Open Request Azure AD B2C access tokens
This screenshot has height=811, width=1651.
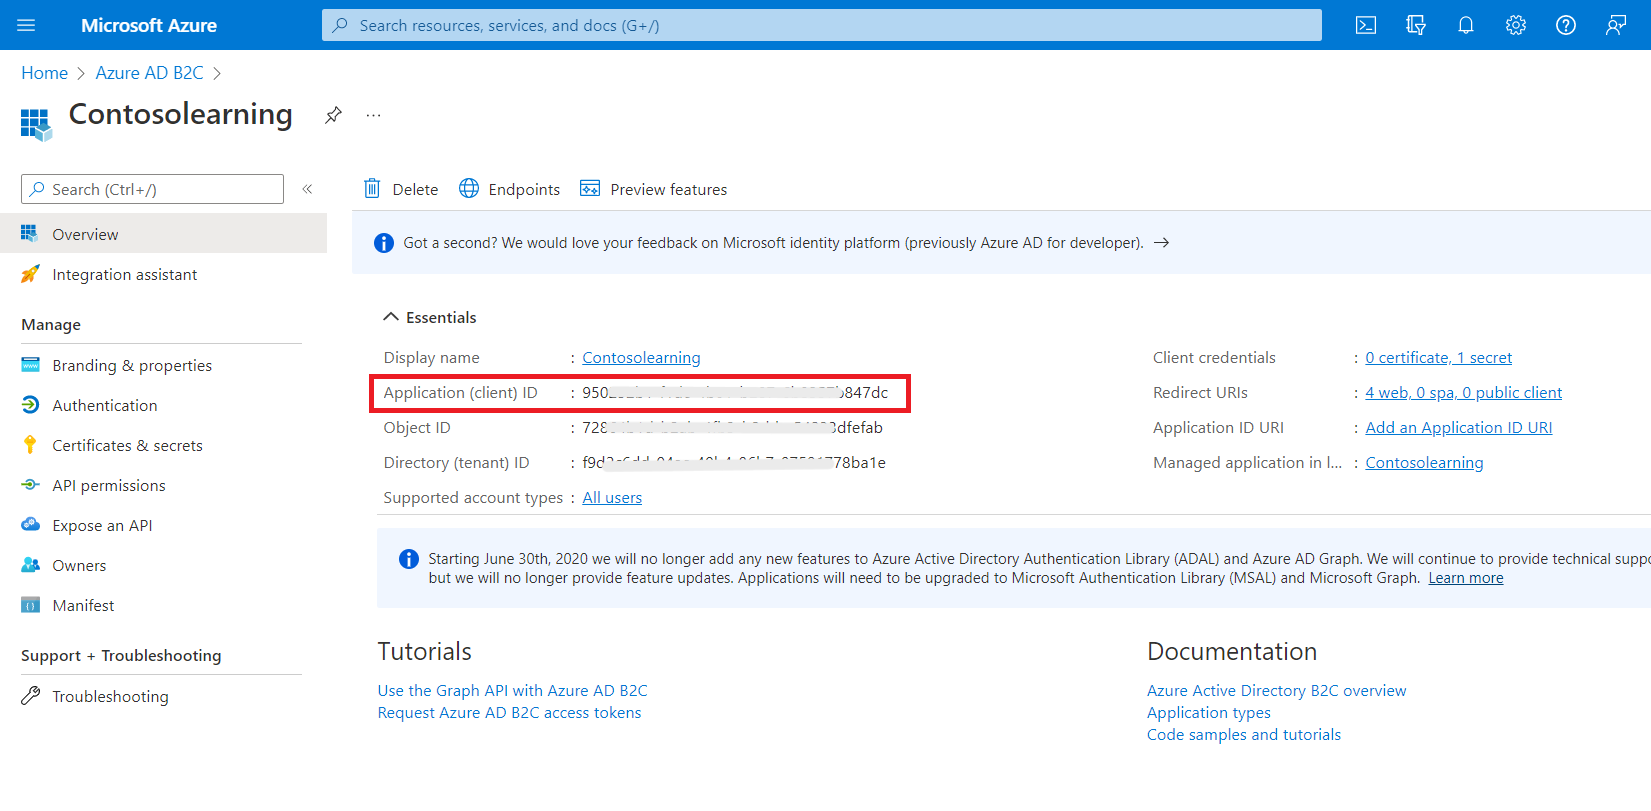509,713
